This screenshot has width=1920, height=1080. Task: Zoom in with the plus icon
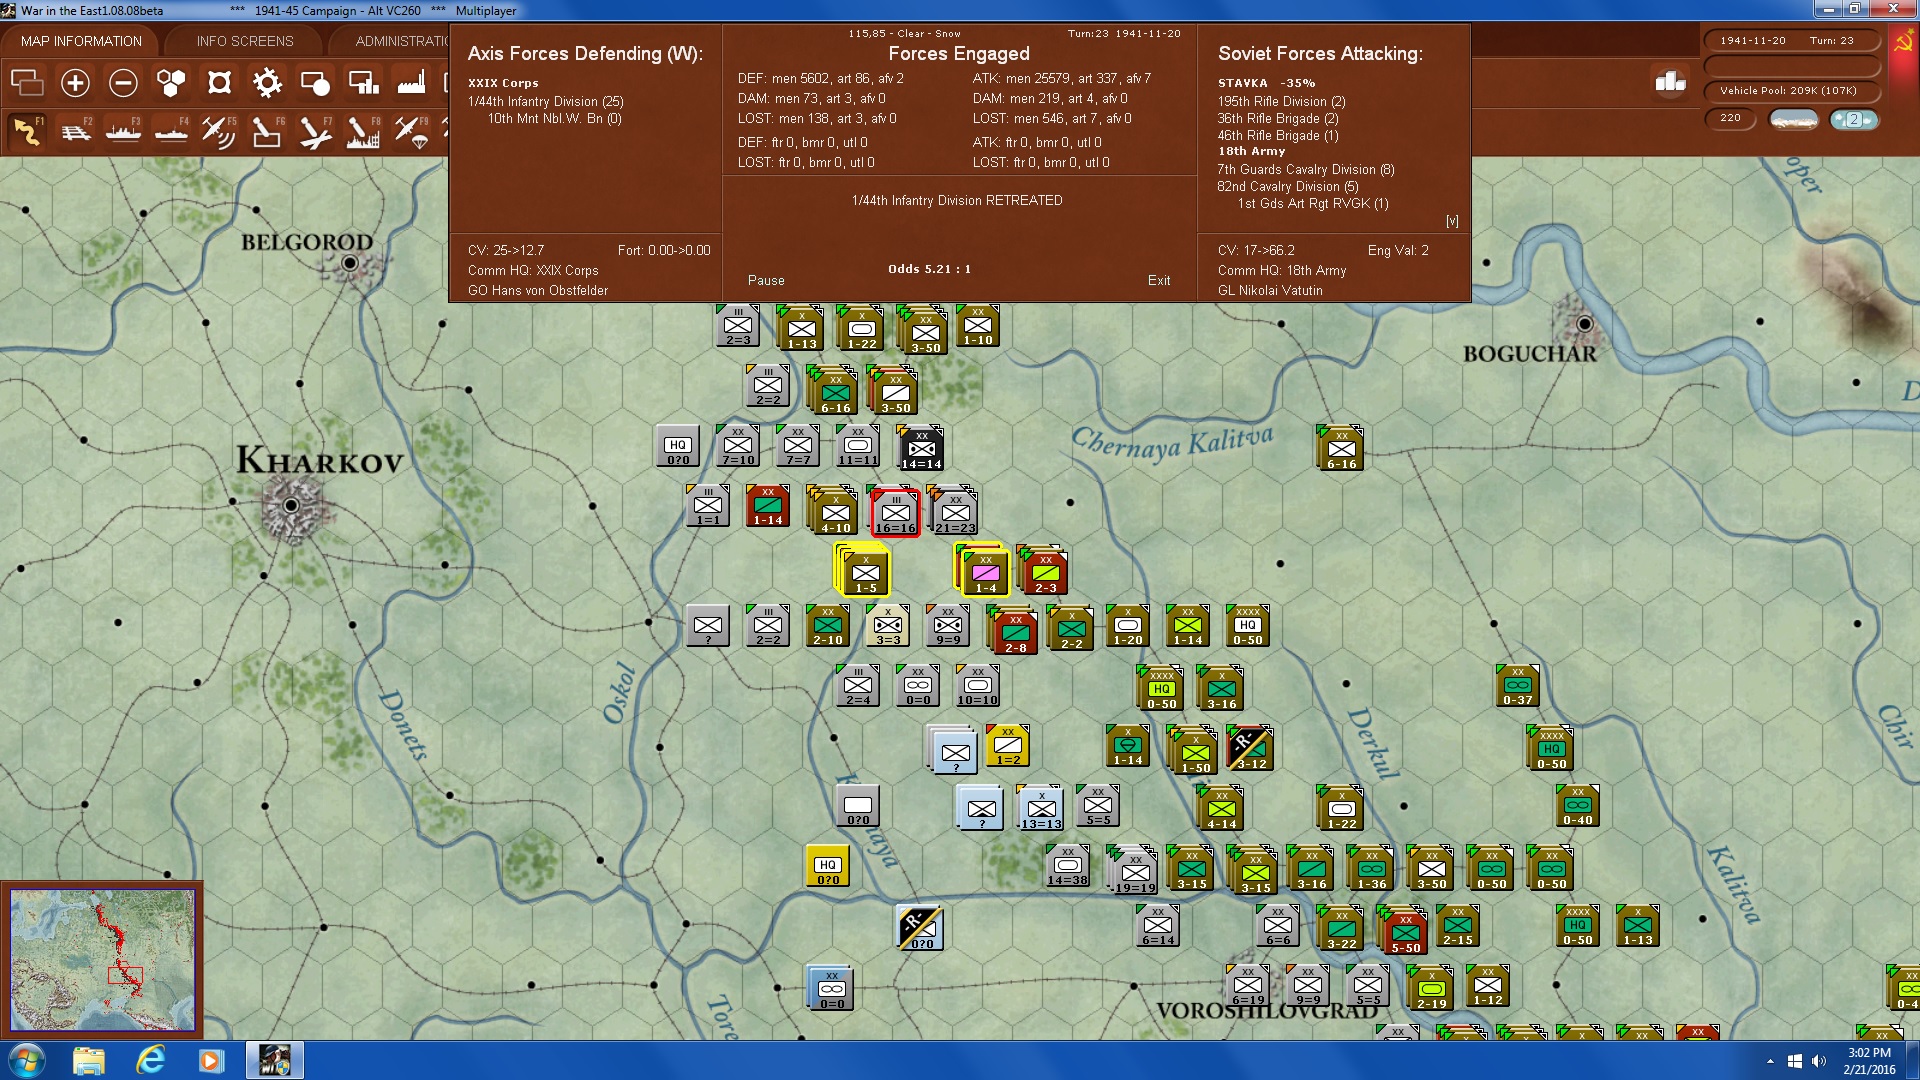pos(75,83)
